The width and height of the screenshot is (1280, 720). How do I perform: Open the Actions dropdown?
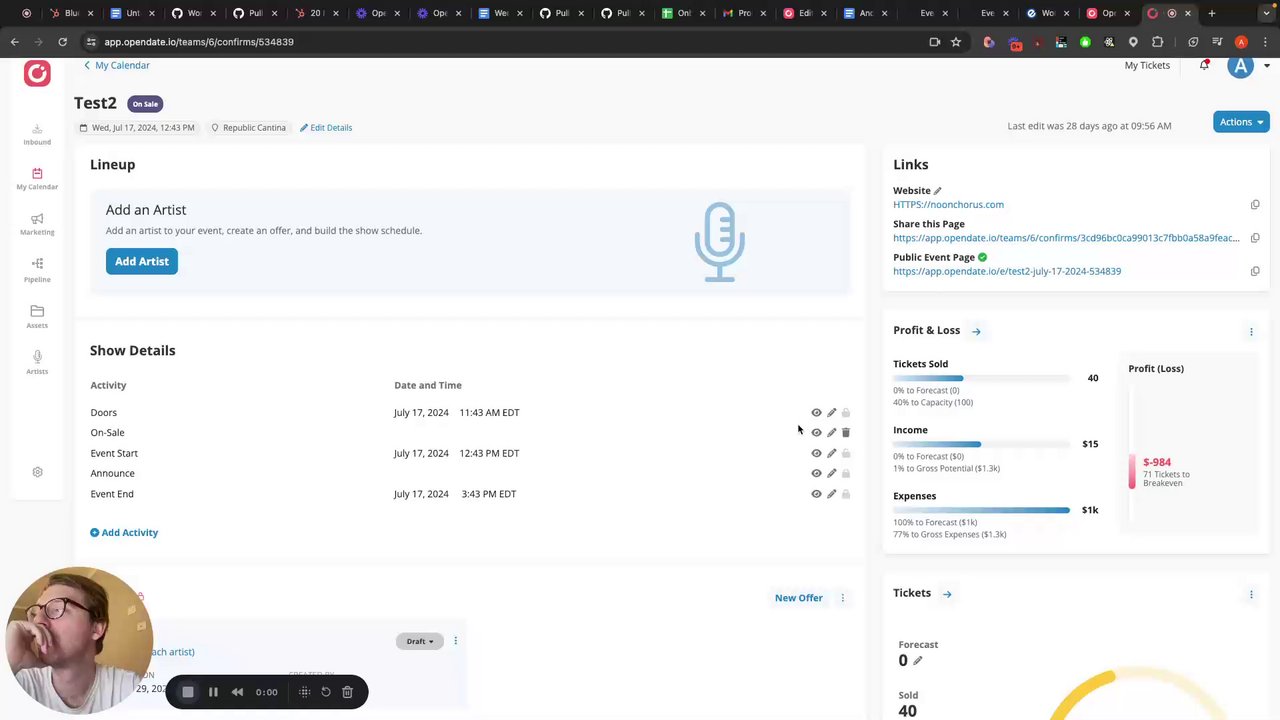pyautogui.click(x=1241, y=122)
